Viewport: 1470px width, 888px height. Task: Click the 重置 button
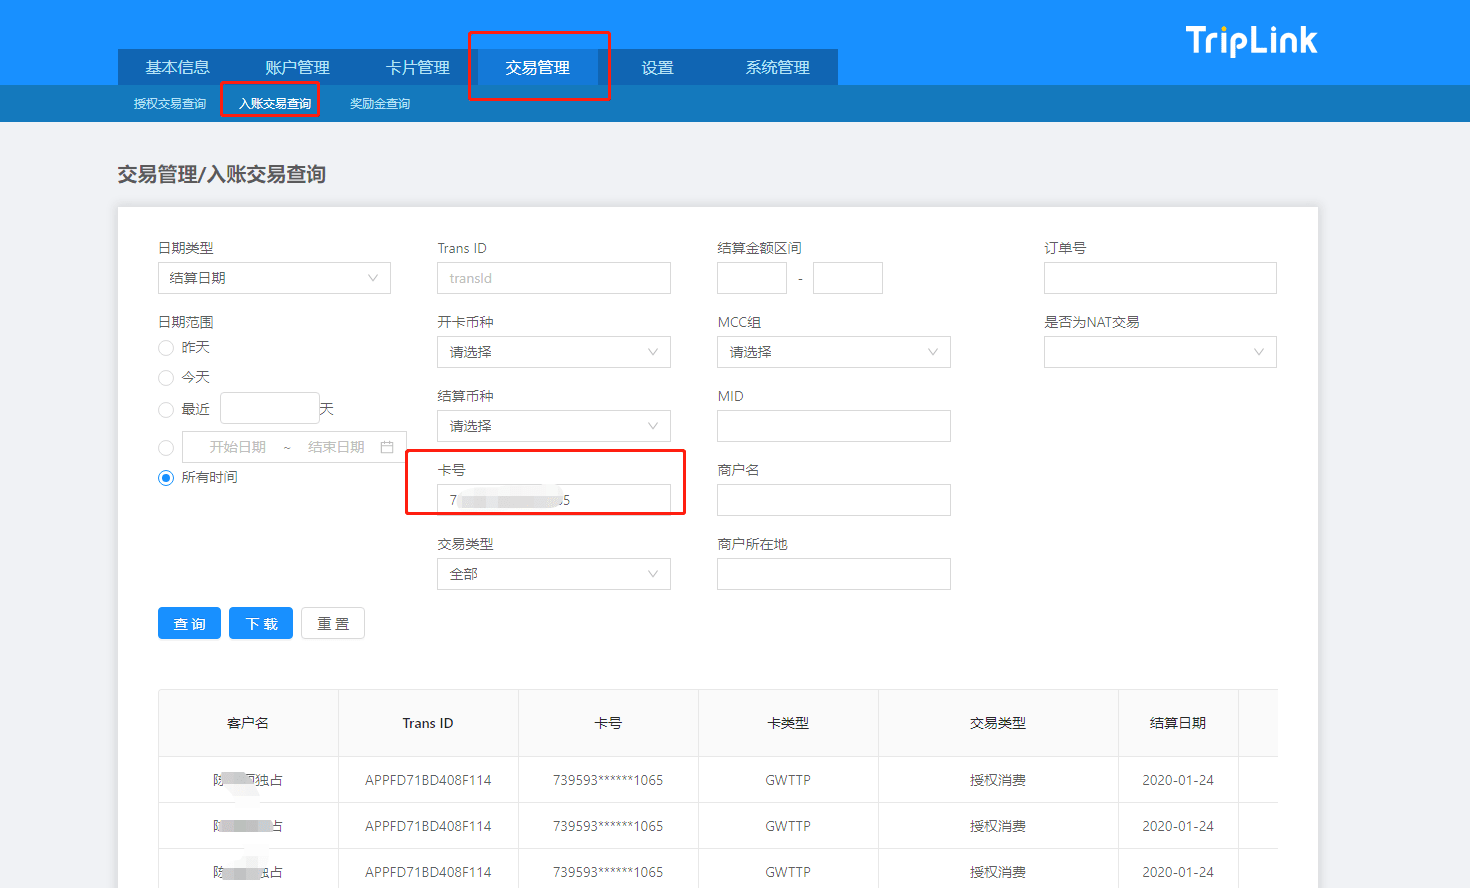tap(333, 623)
